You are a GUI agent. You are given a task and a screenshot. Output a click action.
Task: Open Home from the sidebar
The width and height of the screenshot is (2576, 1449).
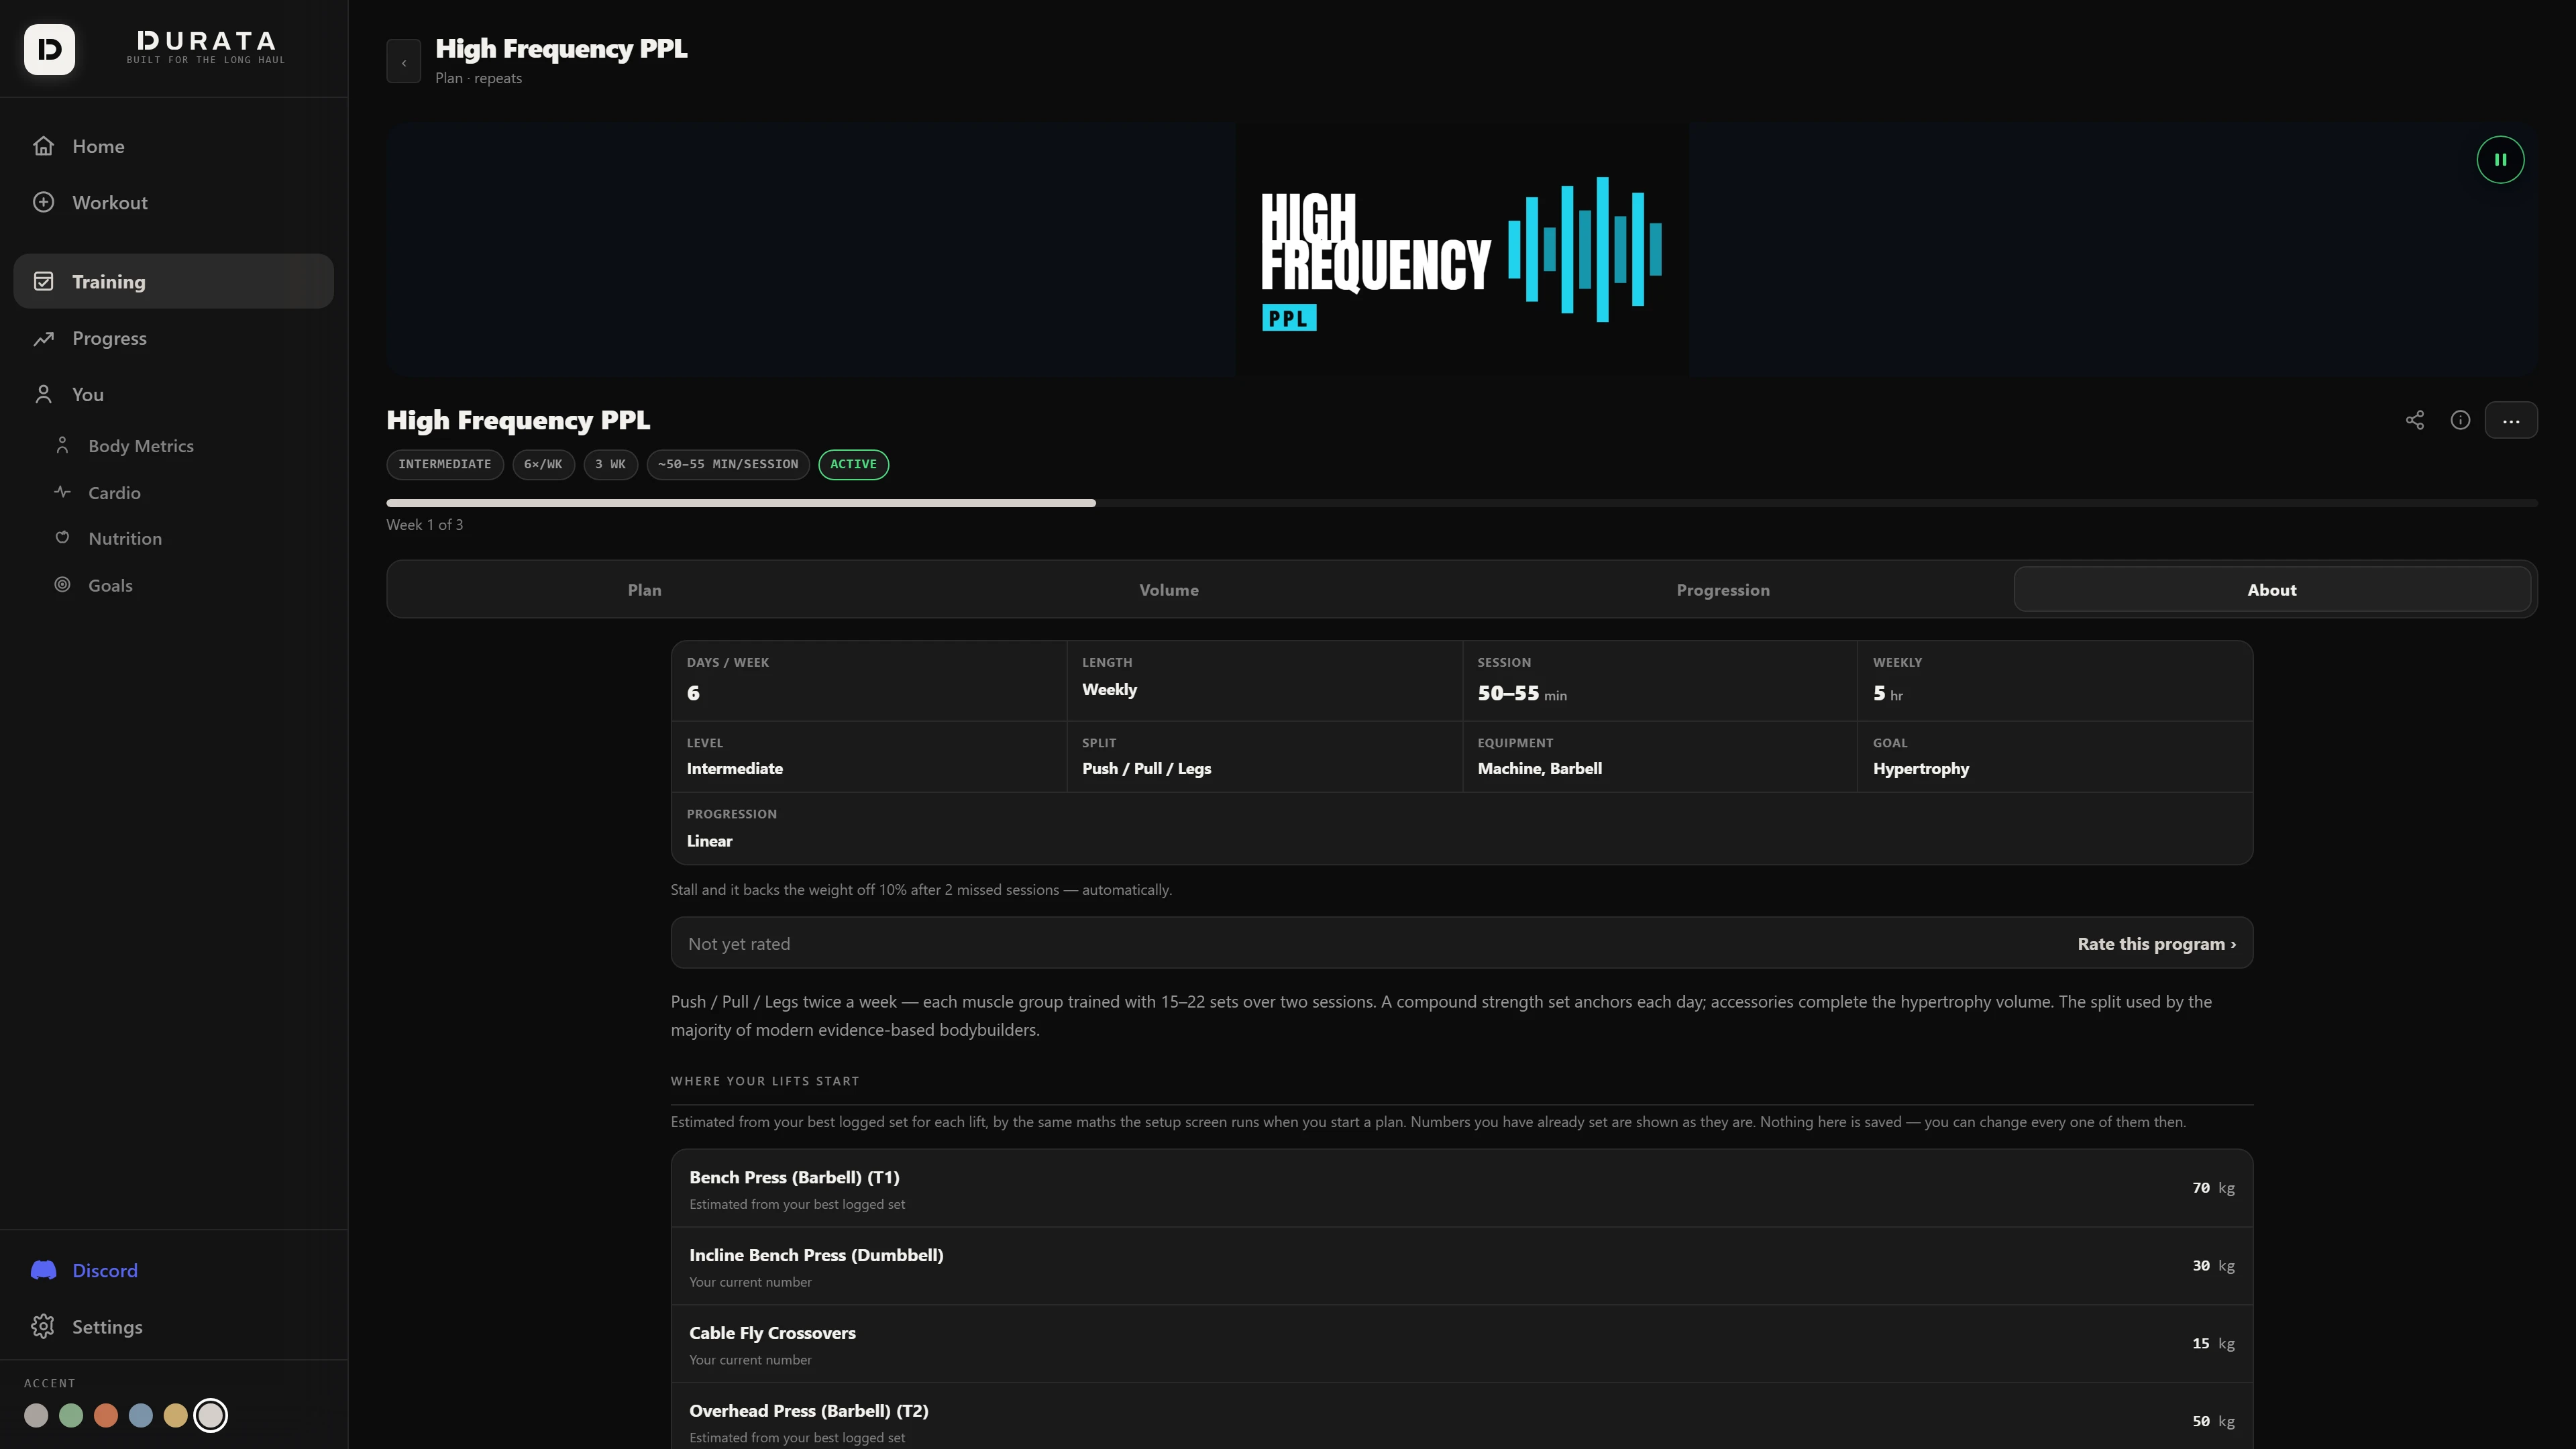coord(173,146)
